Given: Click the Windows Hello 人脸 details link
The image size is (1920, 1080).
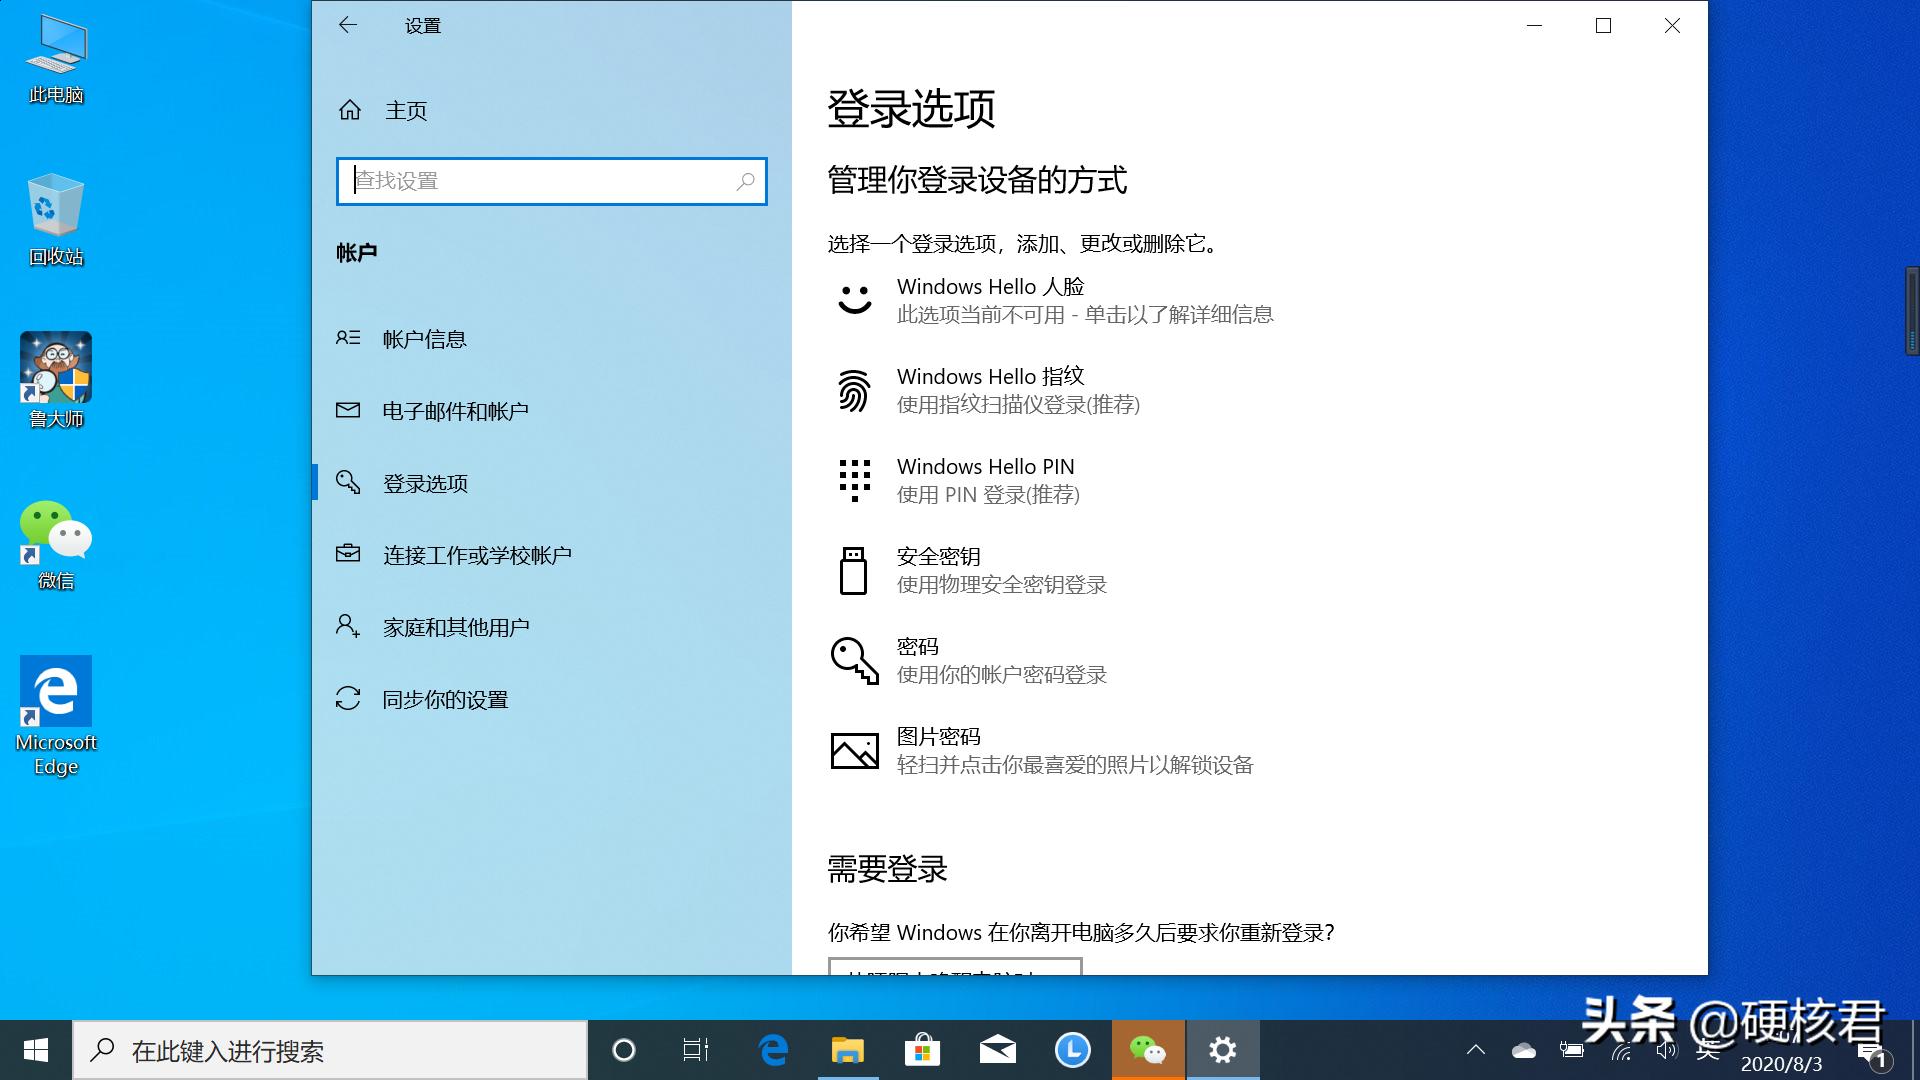Looking at the screenshot, I should (x=1085, y=314).
